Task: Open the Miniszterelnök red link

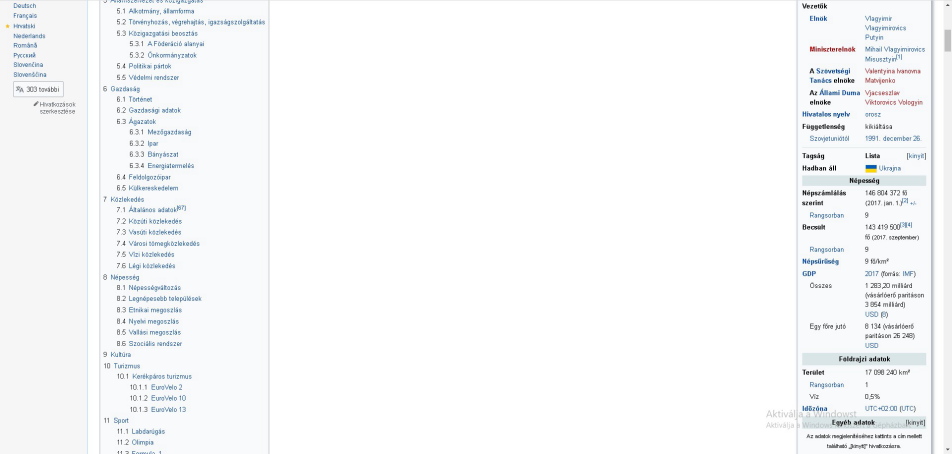Action: (832, 49)
